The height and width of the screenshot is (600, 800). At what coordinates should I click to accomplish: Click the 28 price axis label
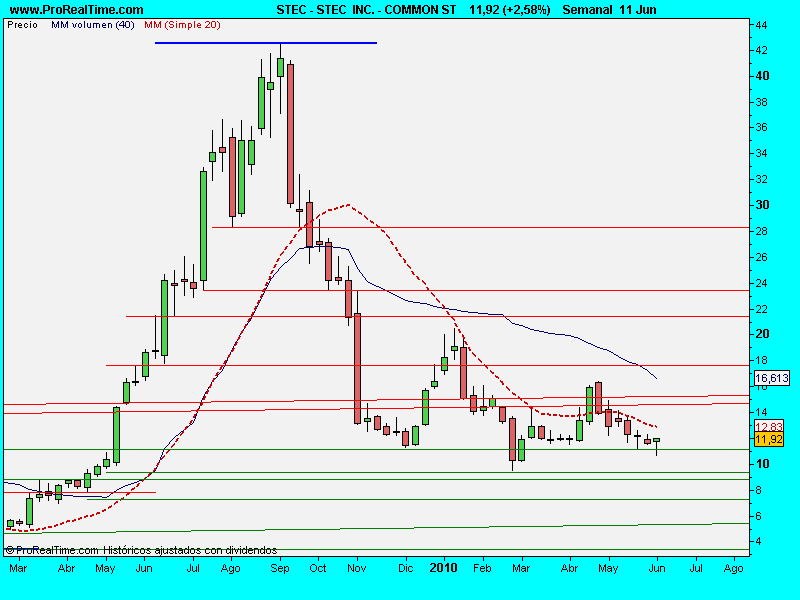tap(762, 231)
